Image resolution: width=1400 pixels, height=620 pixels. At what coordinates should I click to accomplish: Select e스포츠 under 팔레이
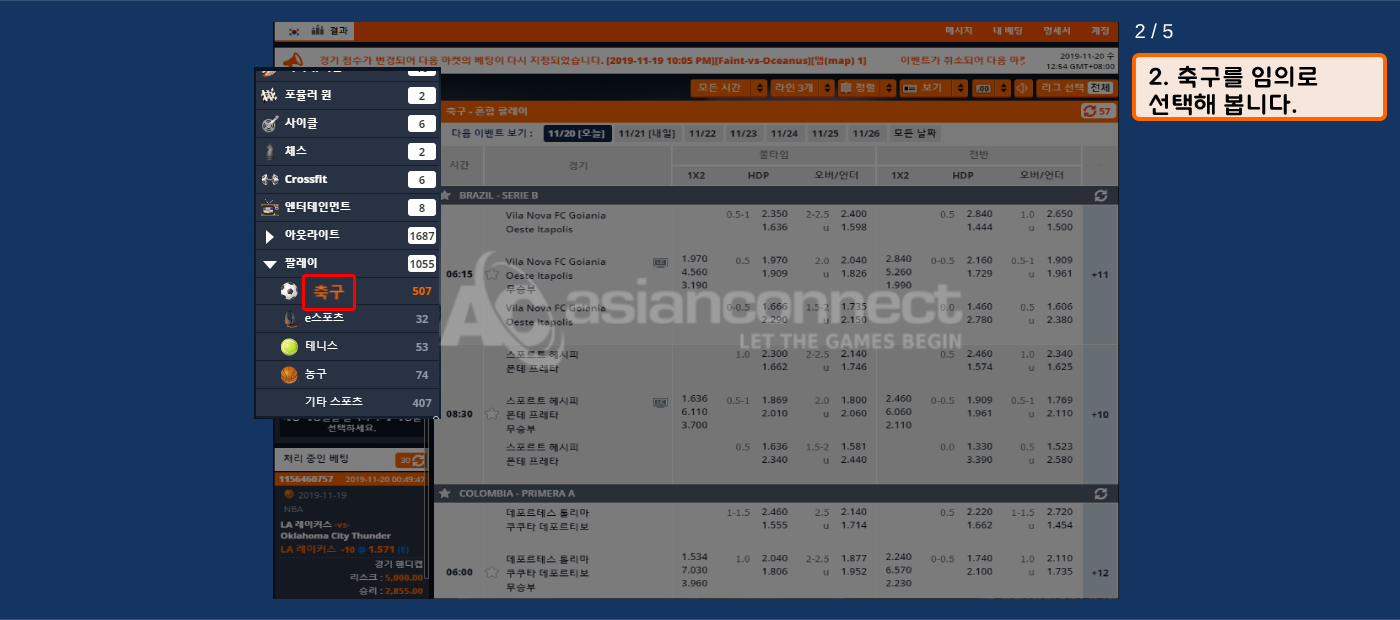324,318
